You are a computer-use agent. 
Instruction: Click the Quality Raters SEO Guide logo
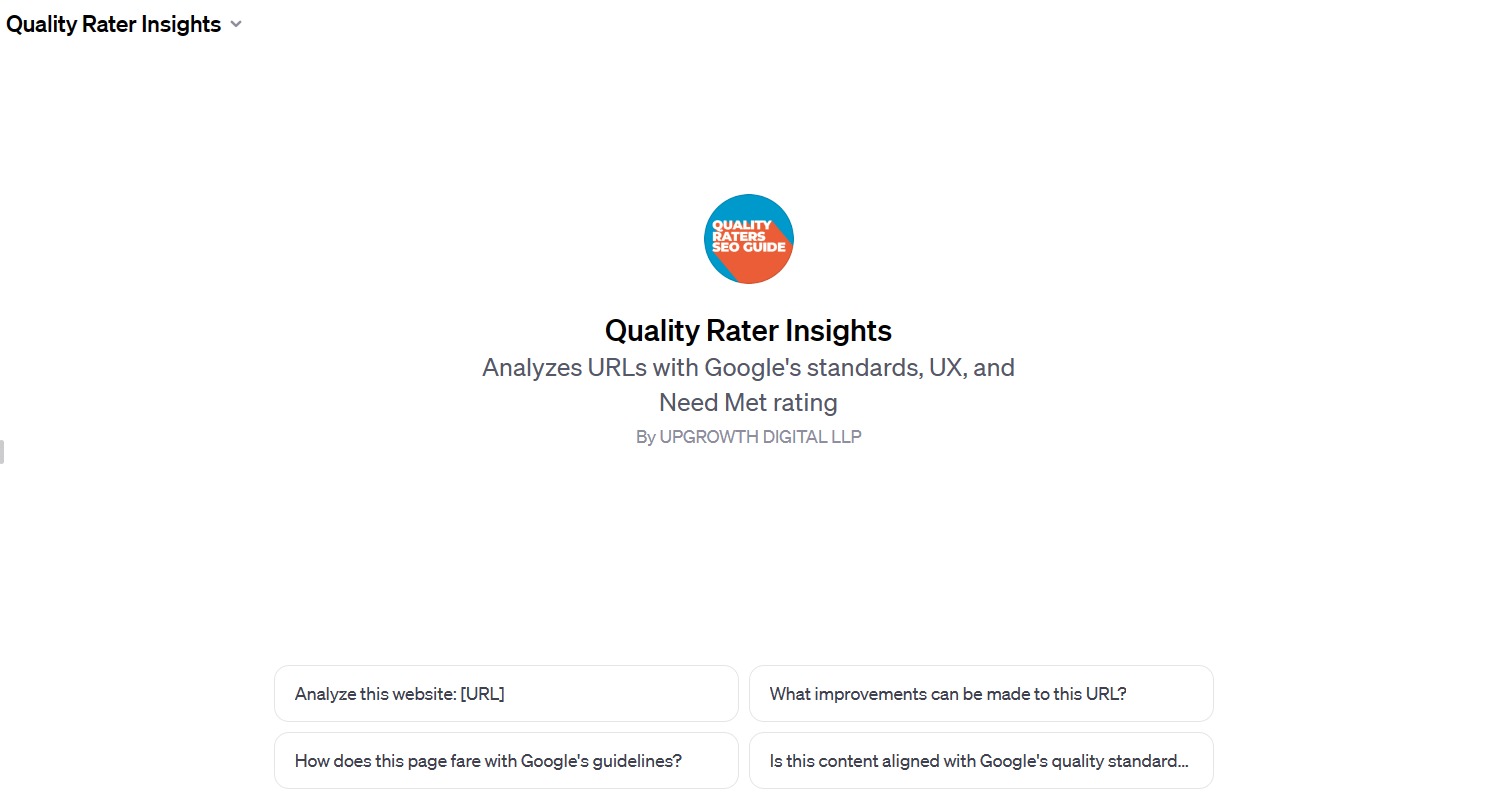(x=748, y=239)
